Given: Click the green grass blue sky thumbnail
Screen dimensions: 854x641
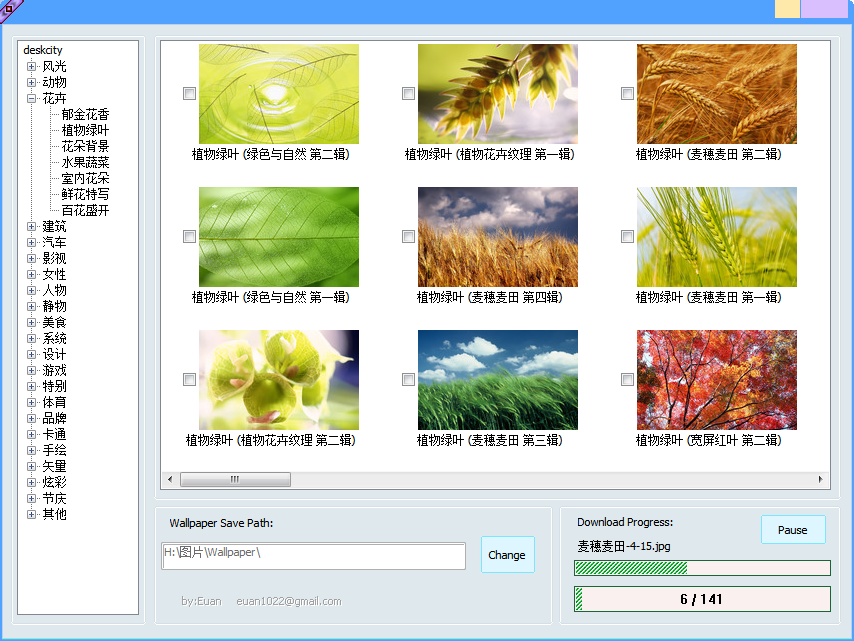Looking at the screenshot, I should tap(497, 379).
